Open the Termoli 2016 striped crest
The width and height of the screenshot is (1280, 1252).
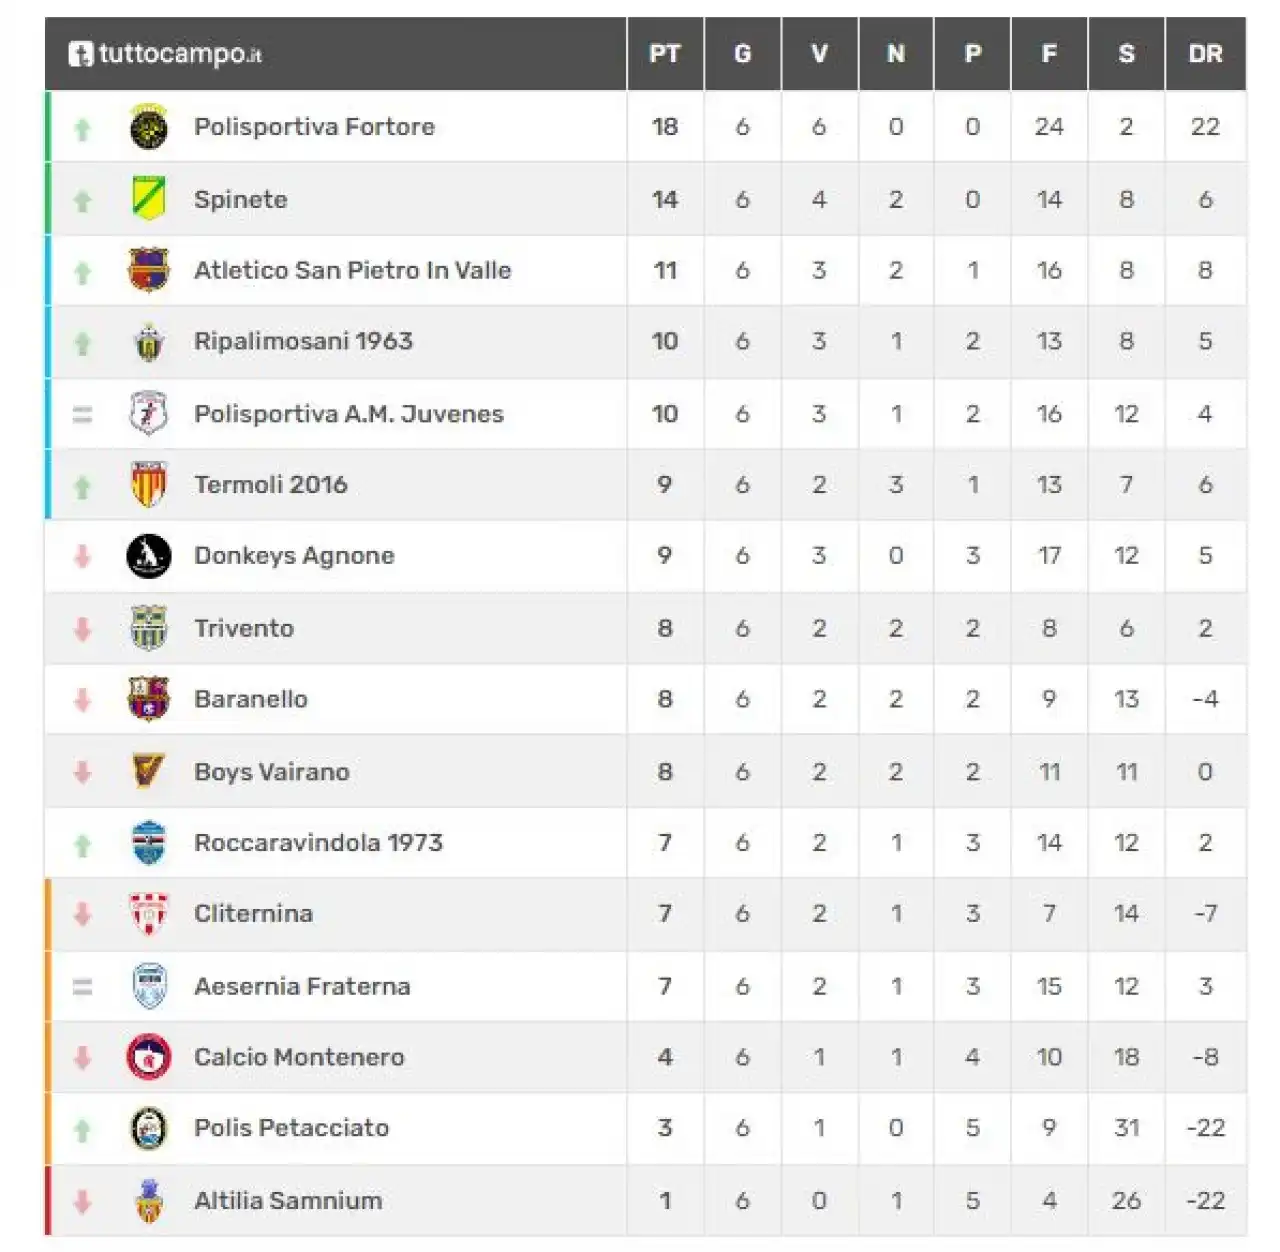(x=149, y=485)
